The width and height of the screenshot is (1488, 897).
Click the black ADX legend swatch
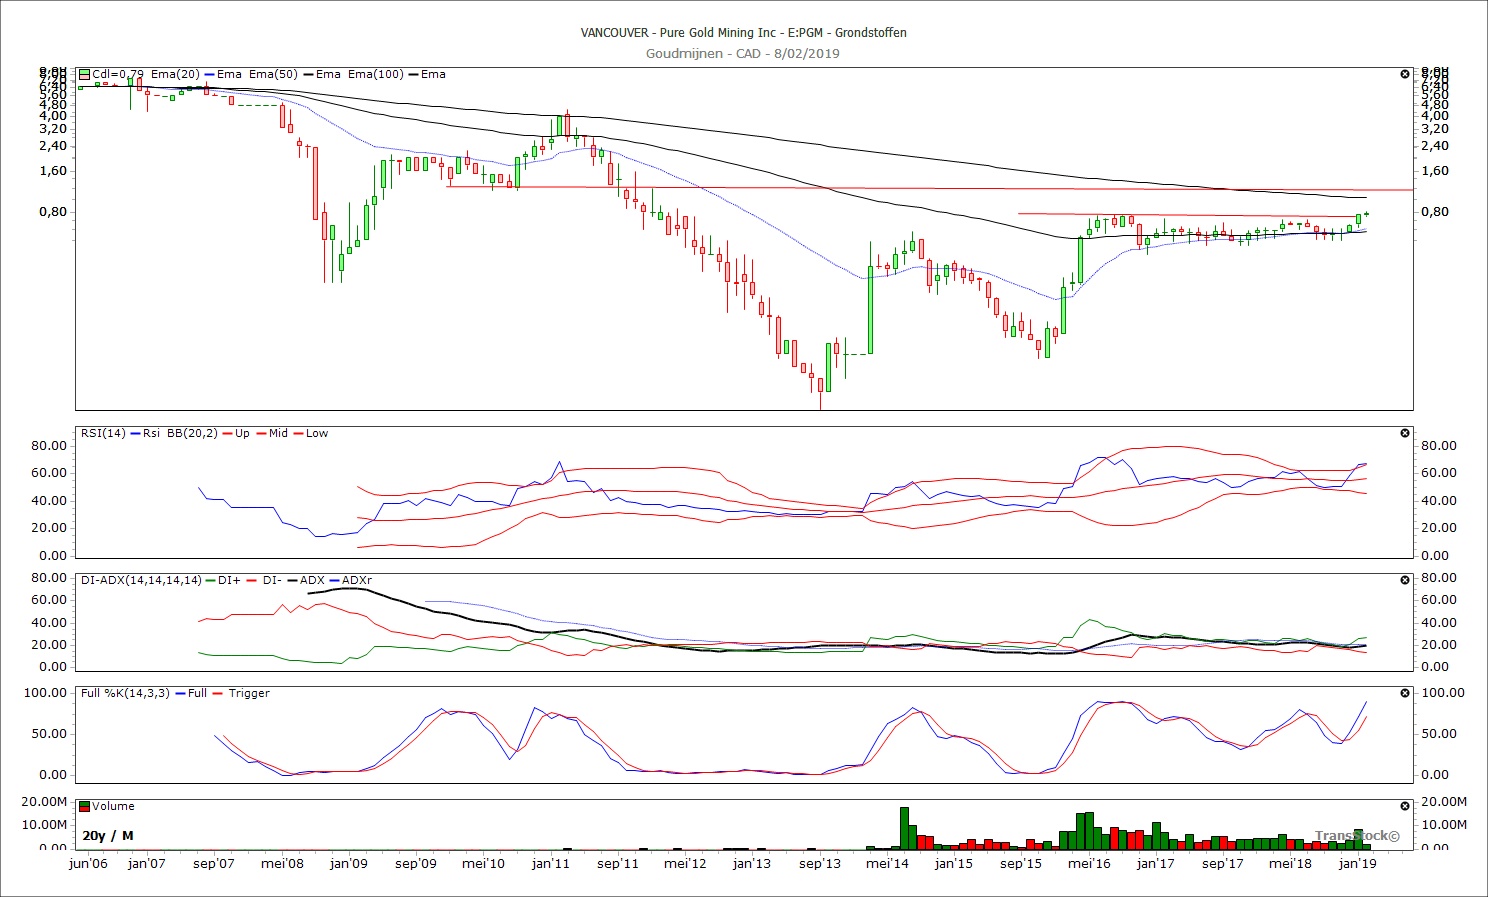[291, 580]
